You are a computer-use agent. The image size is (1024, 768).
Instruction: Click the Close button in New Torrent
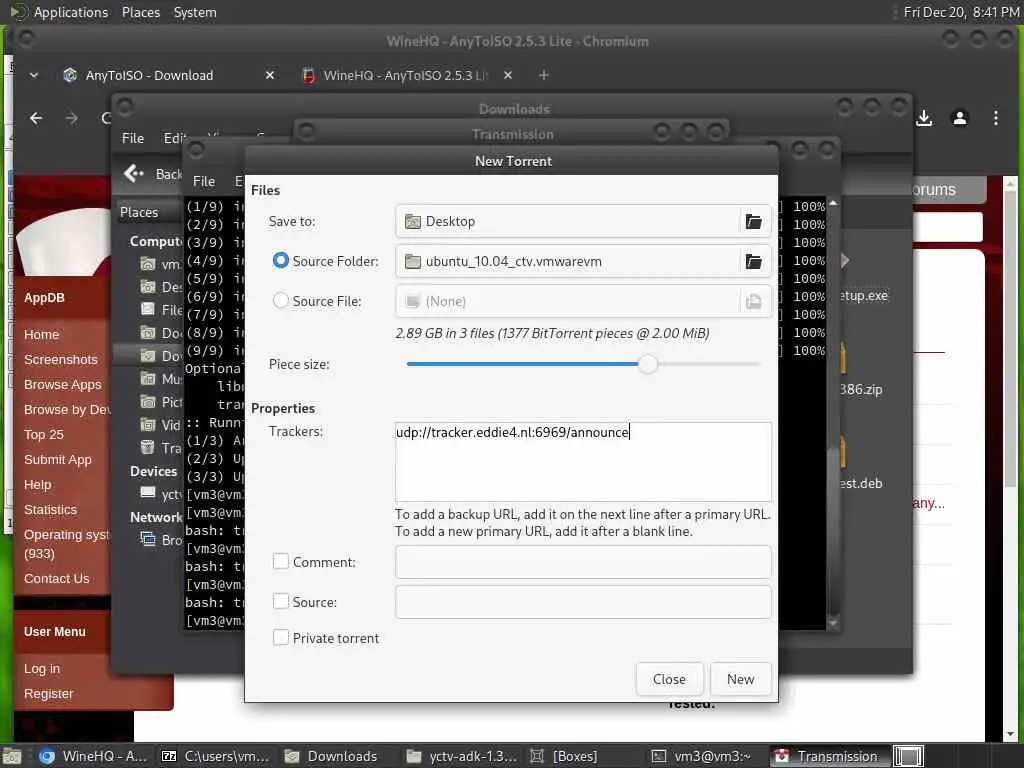tap(669, 679)
